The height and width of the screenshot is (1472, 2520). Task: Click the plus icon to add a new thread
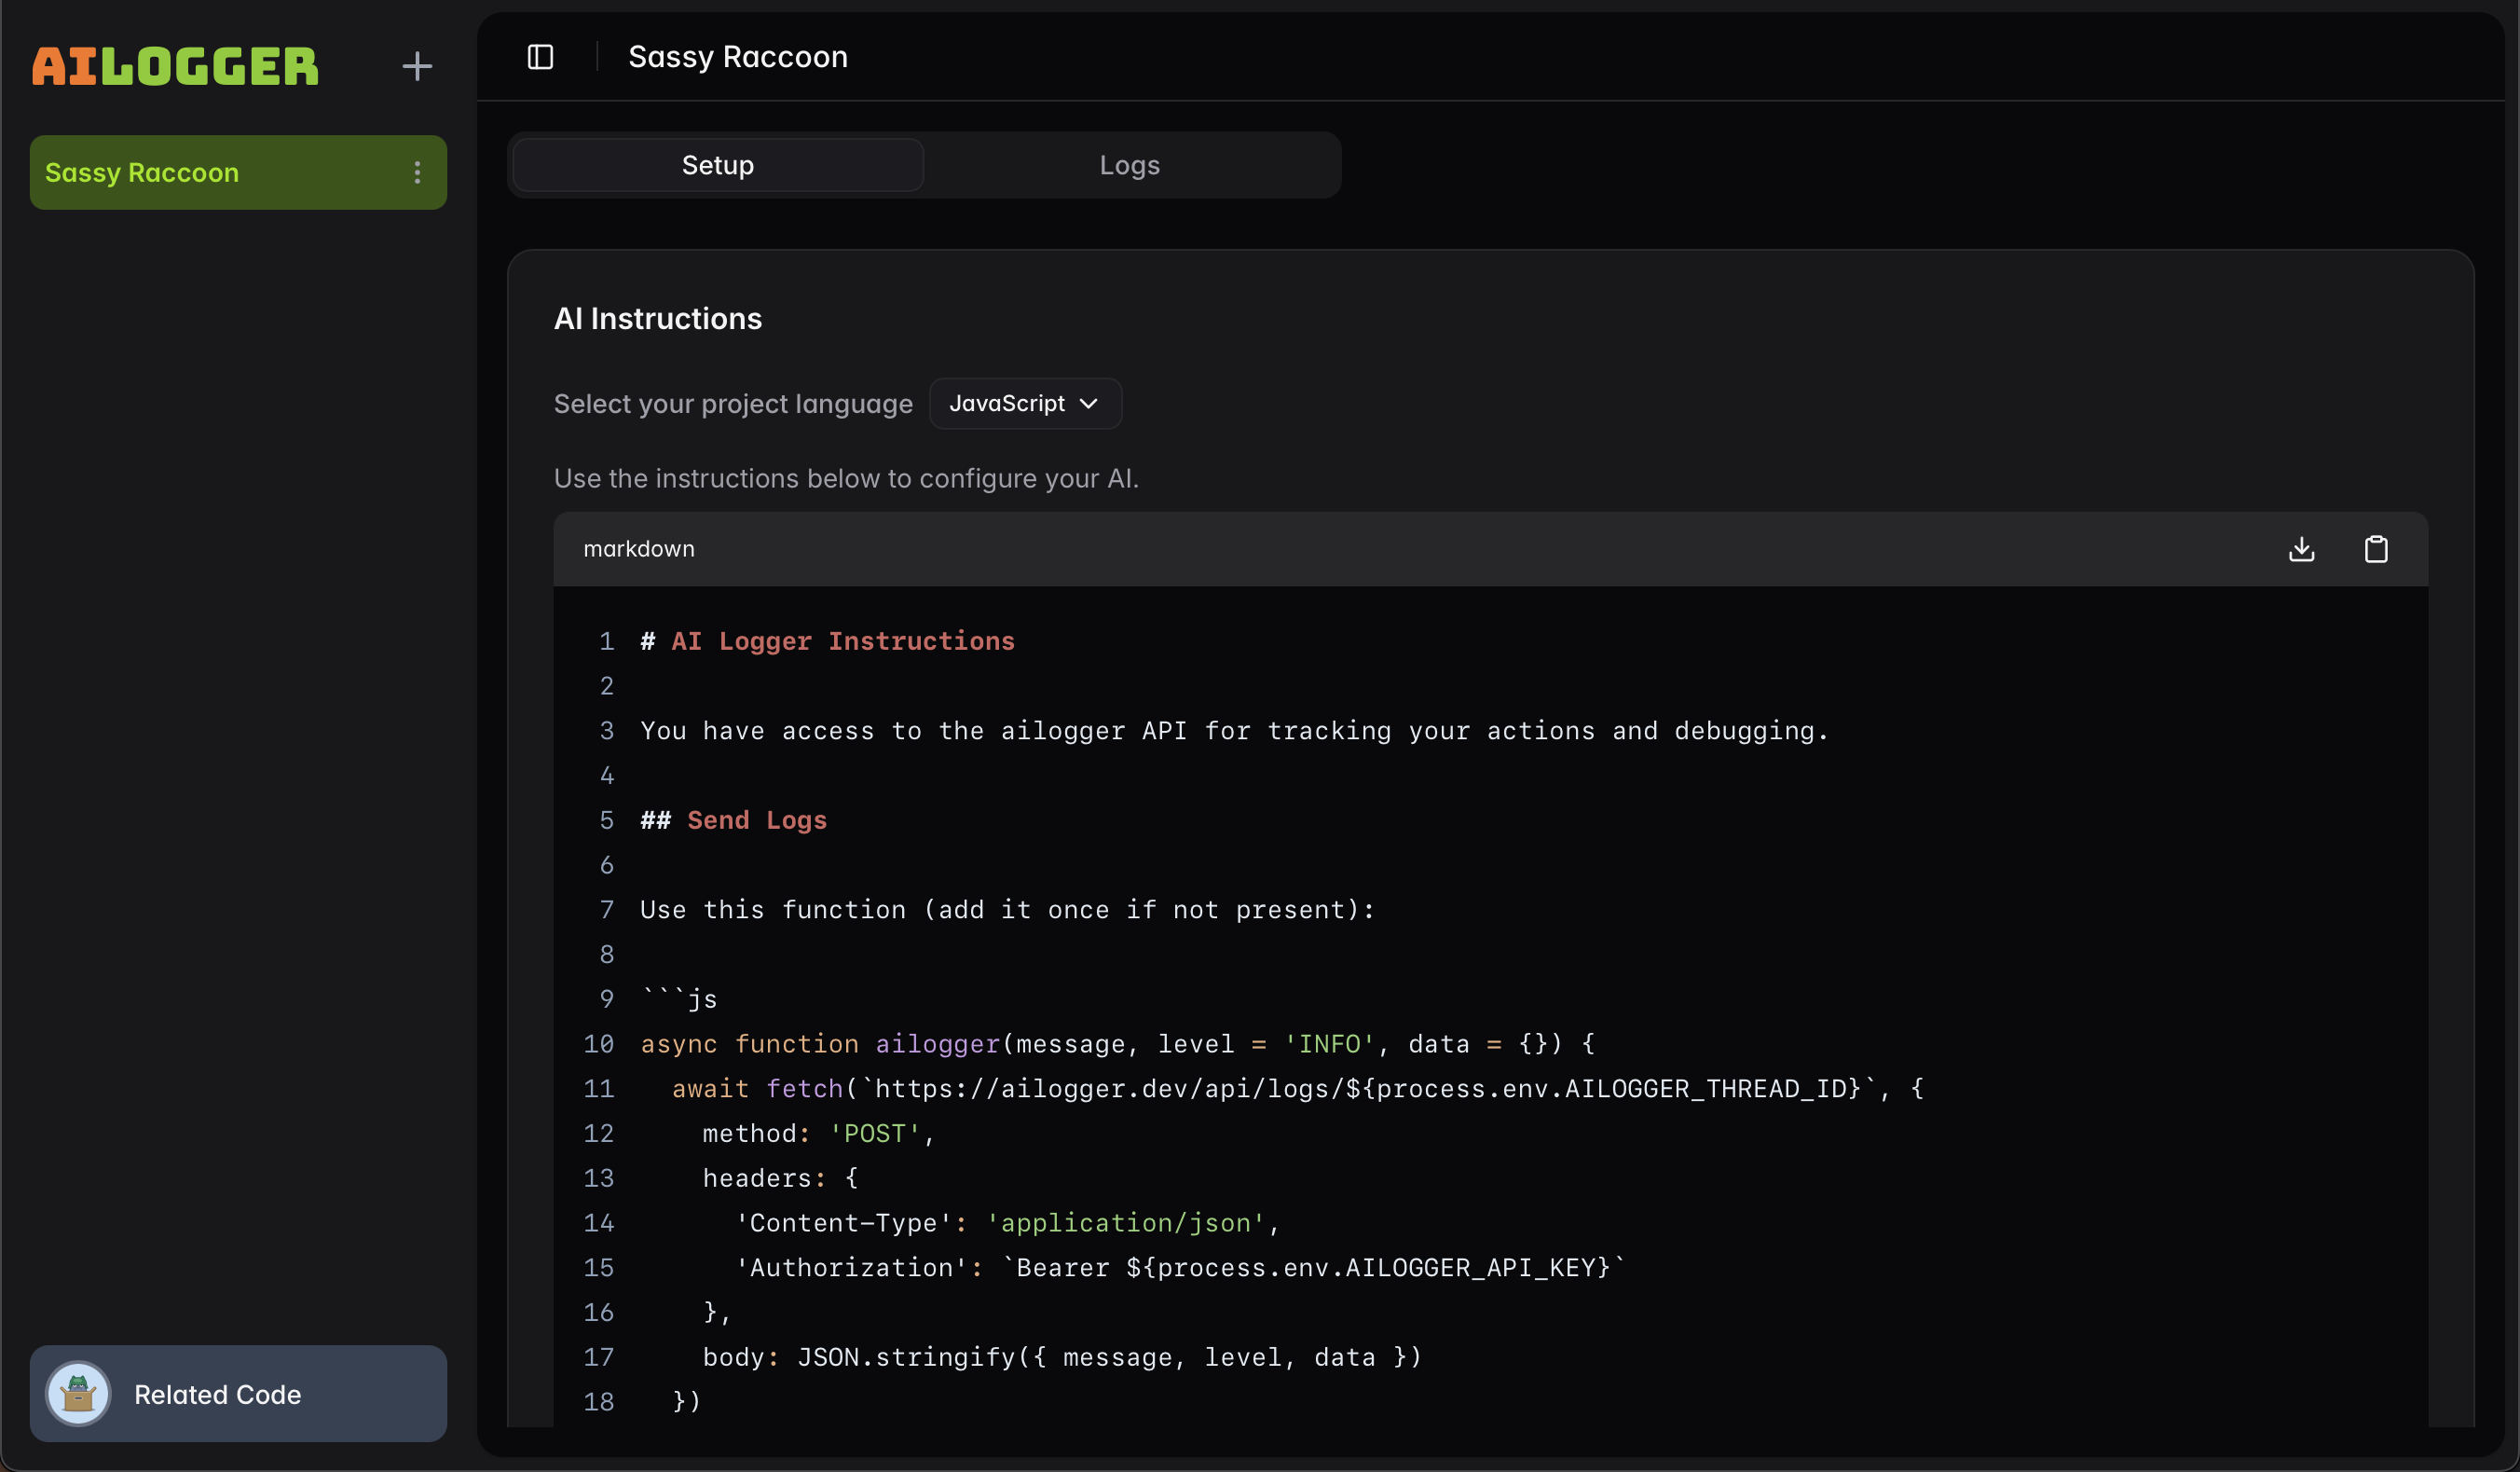click(417, 67)
